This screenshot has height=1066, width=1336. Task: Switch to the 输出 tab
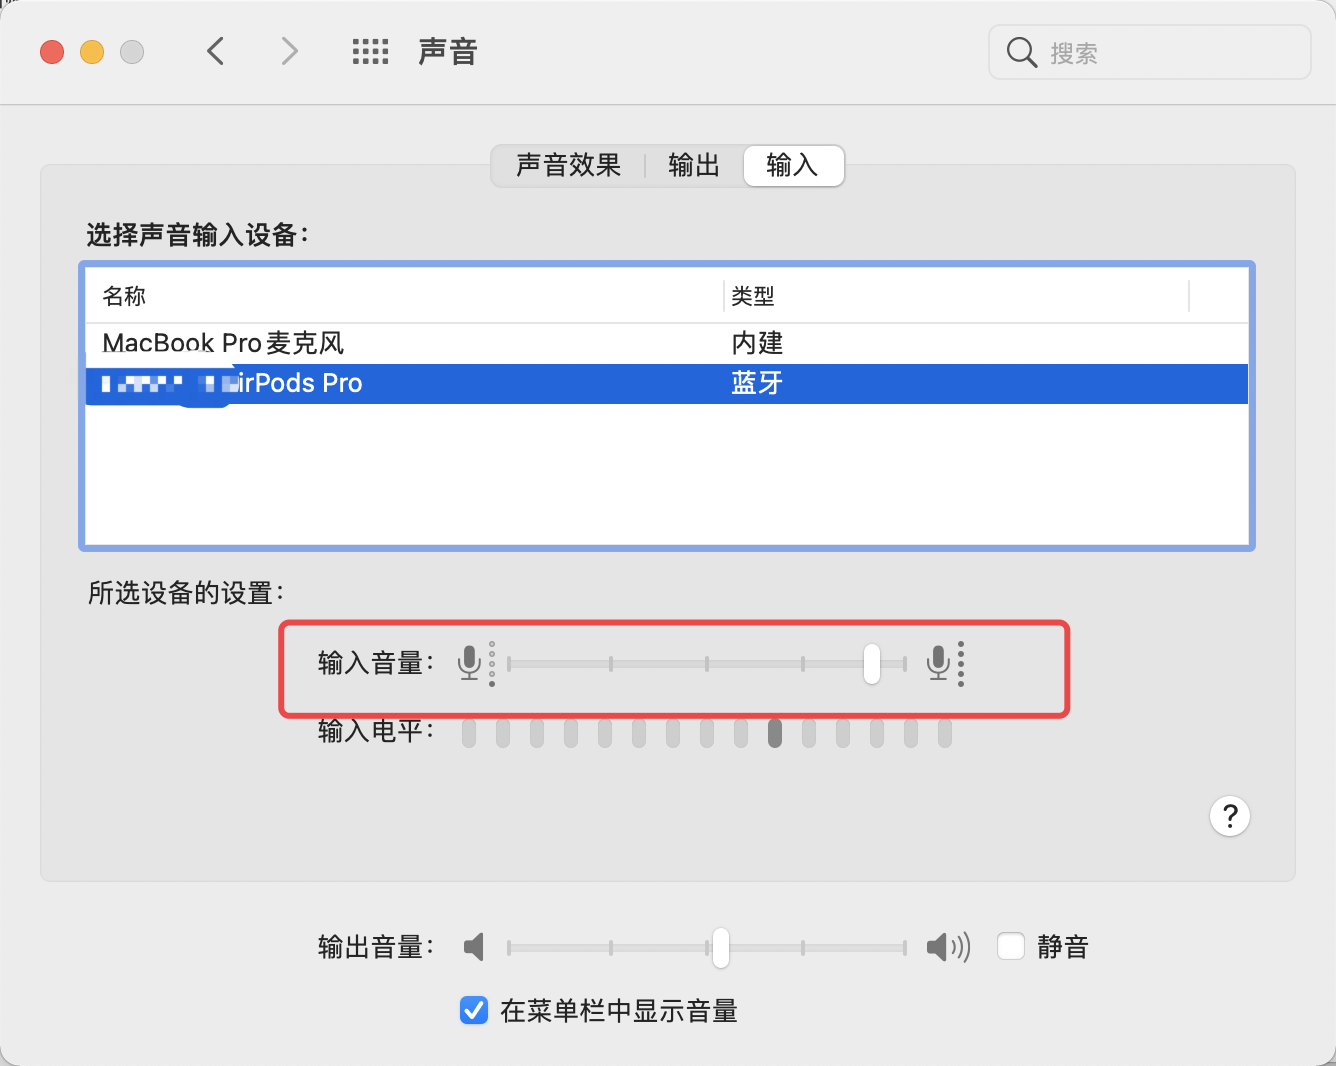[x=694, y=165]
